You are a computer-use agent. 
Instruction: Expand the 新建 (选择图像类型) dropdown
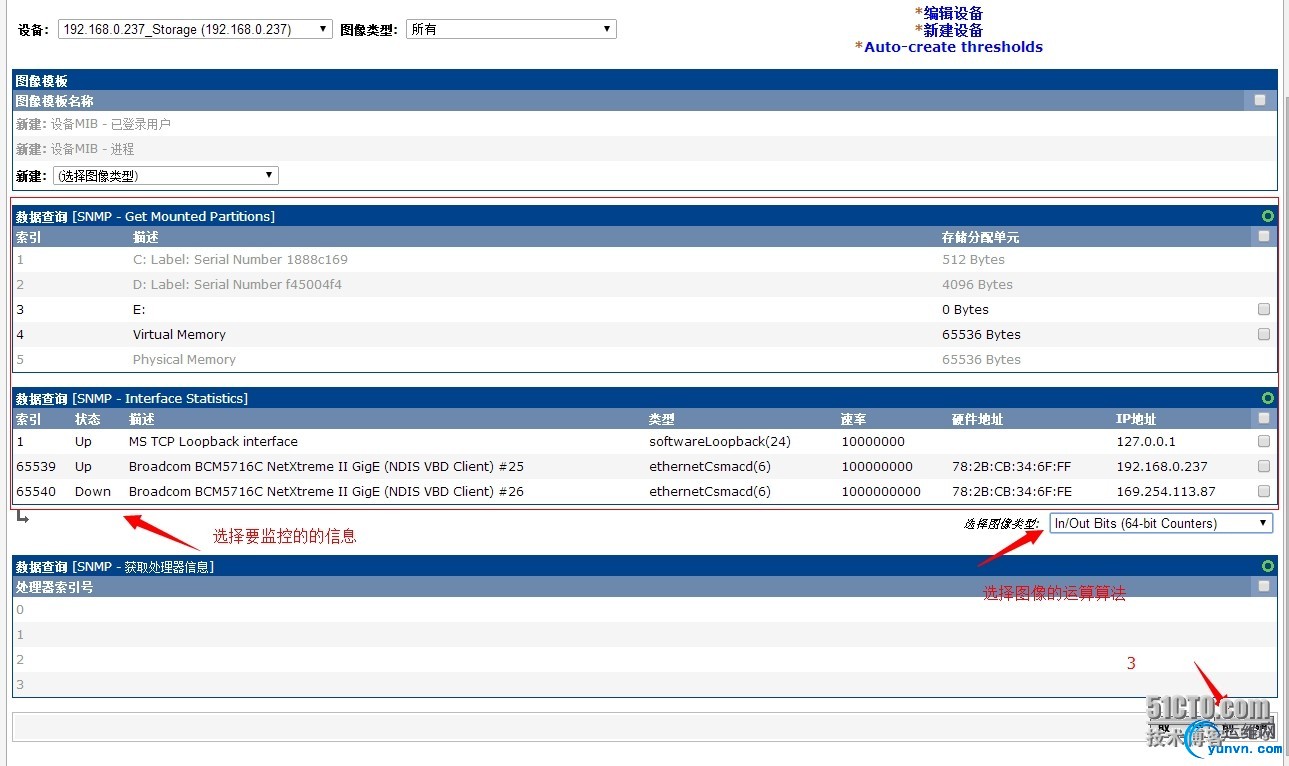pyautogui.click(x=165, y=175)
